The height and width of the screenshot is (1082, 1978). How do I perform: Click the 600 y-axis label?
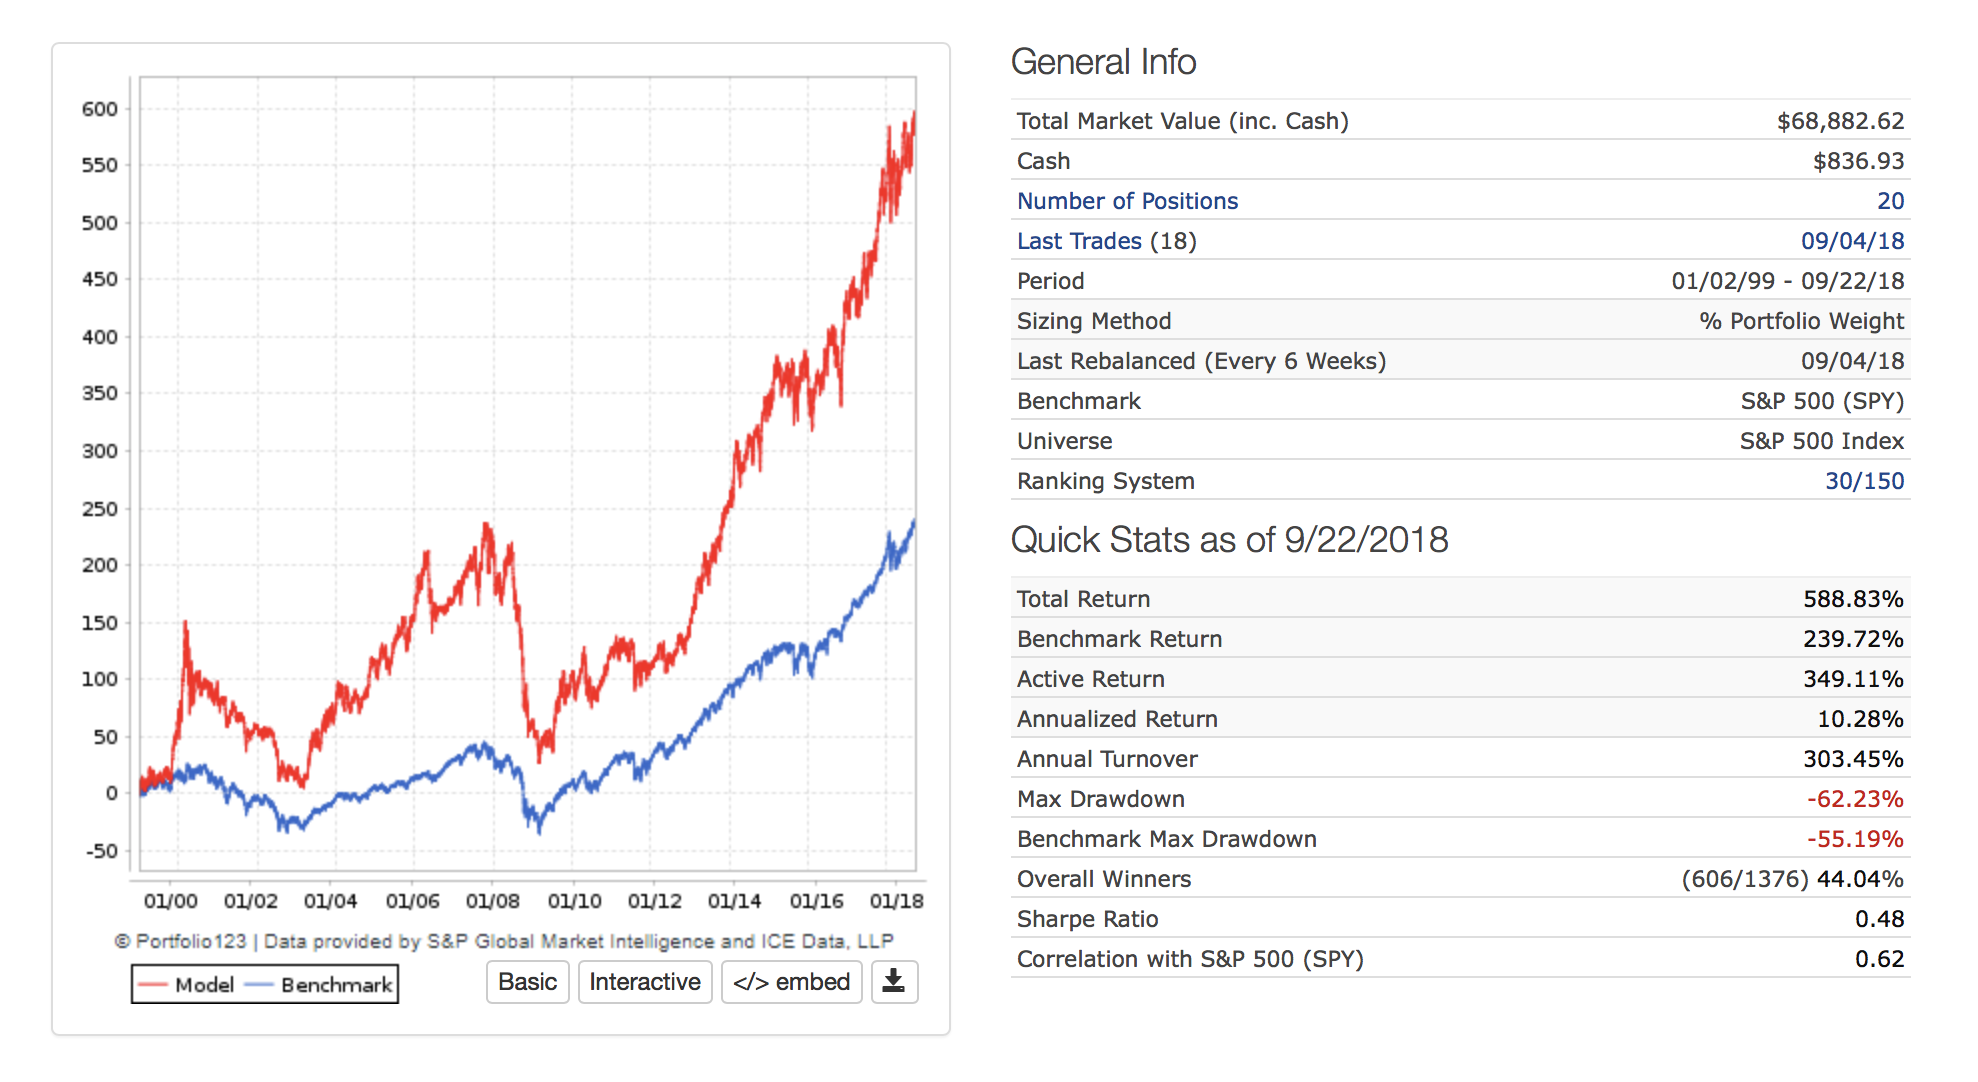(100, 109)
